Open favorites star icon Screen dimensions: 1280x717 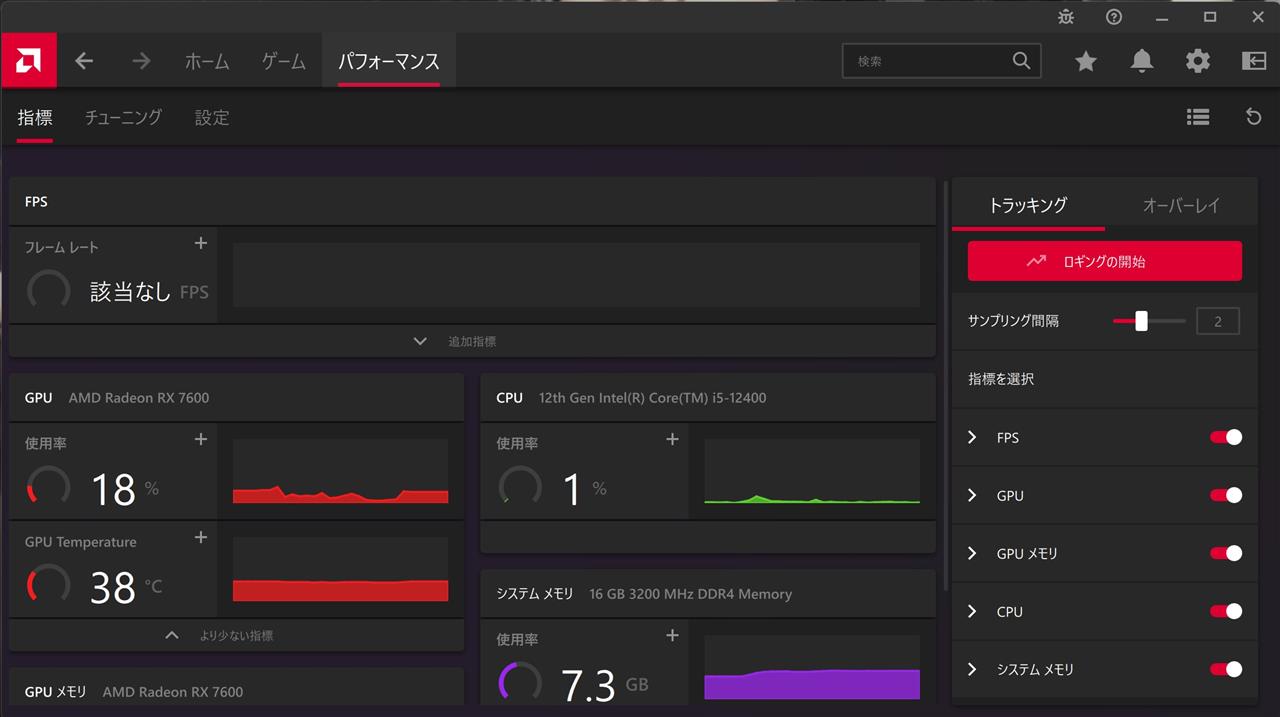pyautogui.click(x=1086, y=61)
